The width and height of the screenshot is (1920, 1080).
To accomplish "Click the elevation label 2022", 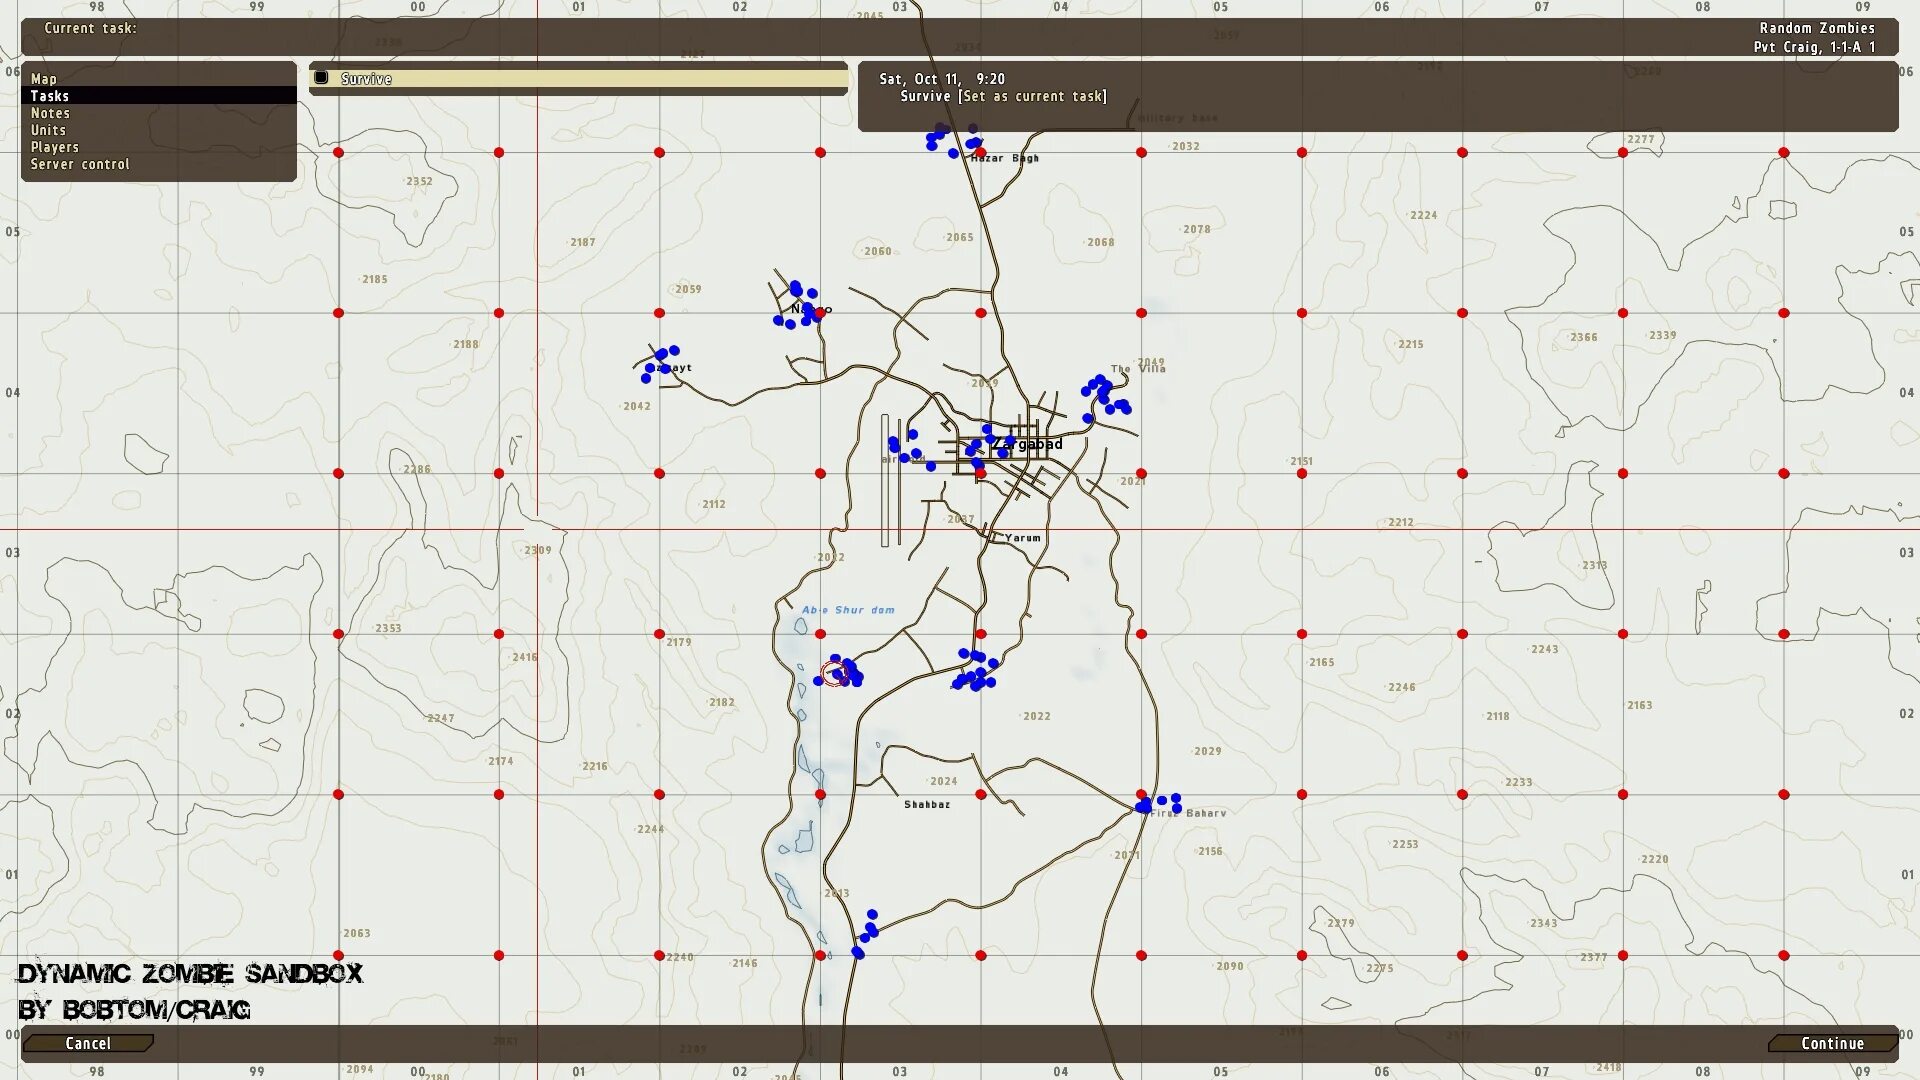I will [1036, 717].
